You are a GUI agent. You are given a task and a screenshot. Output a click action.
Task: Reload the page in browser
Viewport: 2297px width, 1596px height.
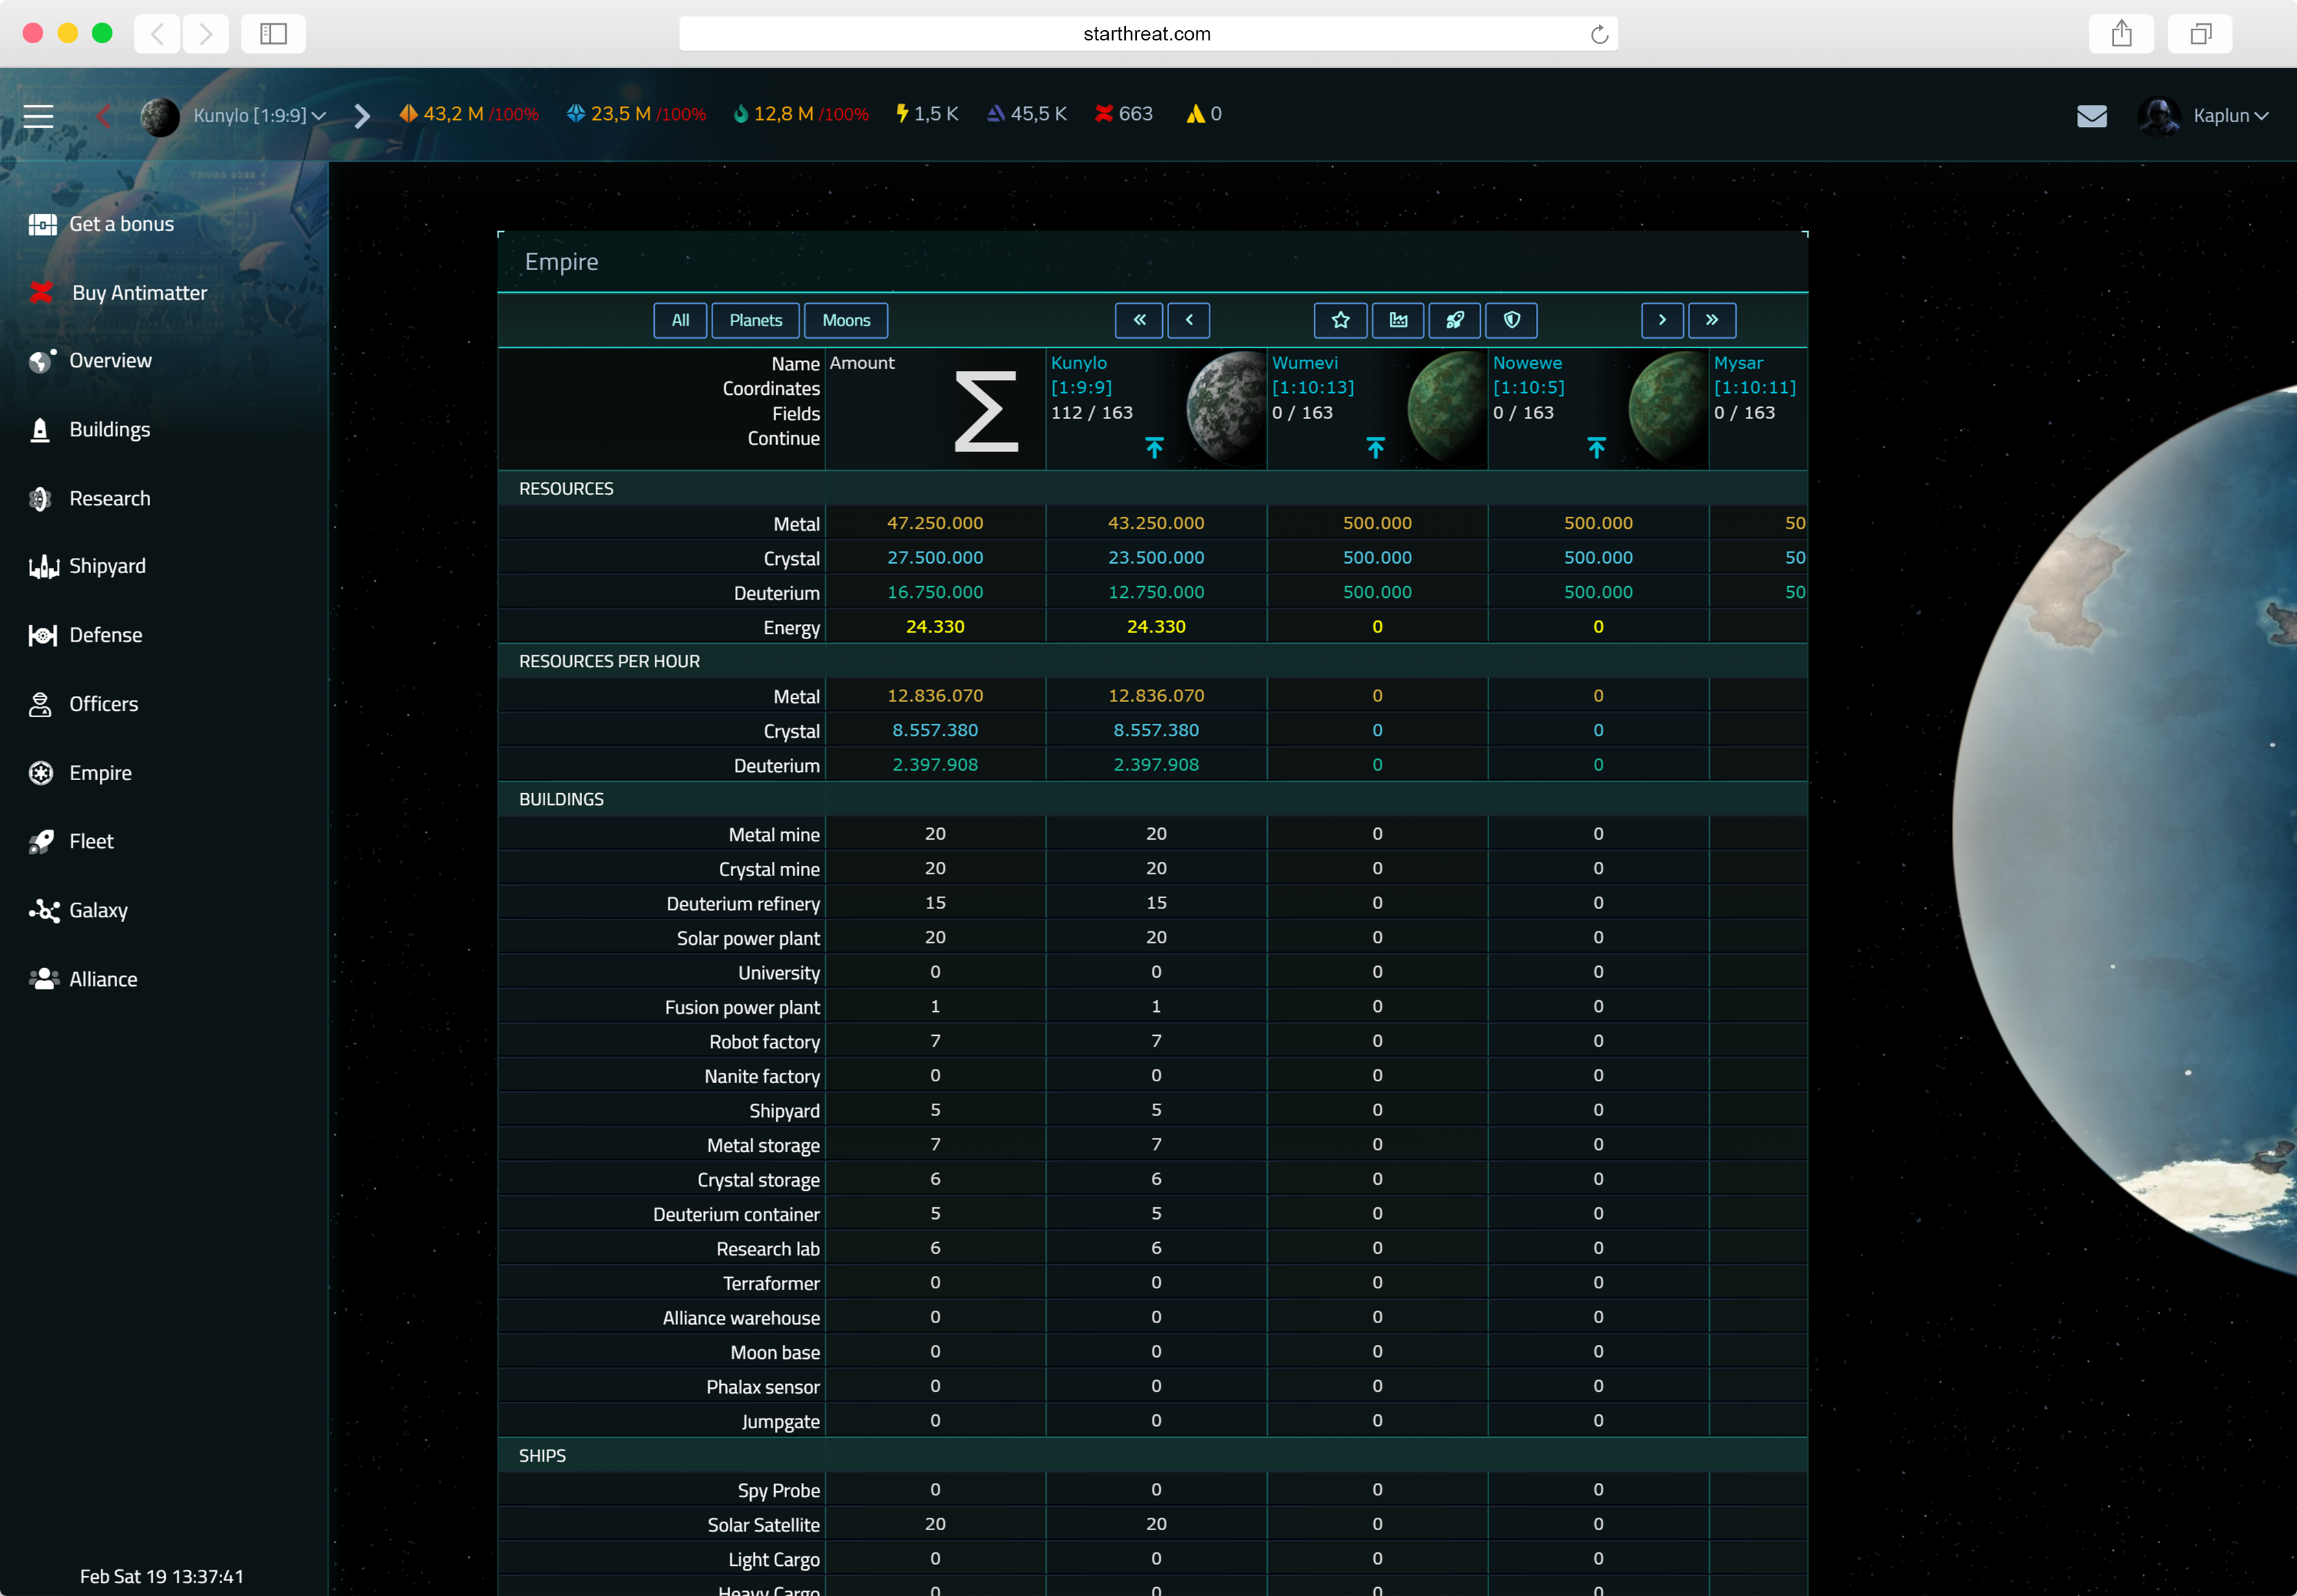coord(1599,34)
